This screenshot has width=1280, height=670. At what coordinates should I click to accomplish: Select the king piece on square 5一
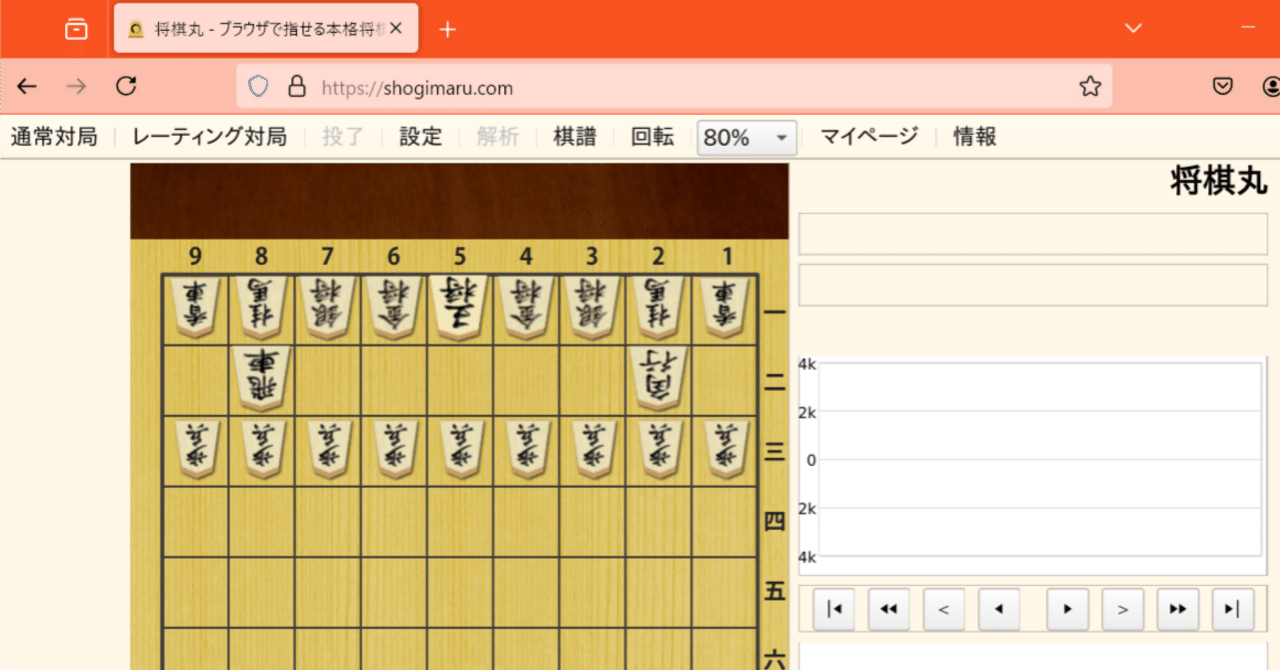click(459, 308)
